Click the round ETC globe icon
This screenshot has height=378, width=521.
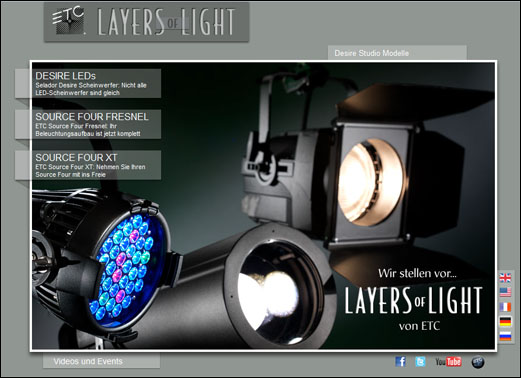point(478,362)
